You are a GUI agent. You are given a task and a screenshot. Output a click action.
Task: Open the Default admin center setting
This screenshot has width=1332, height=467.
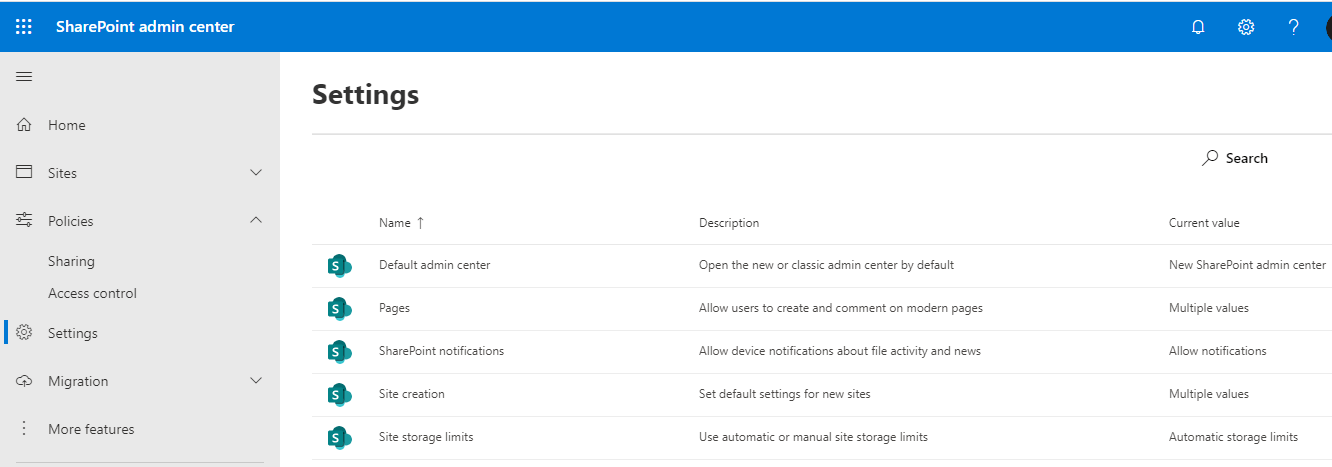[434, 265]
